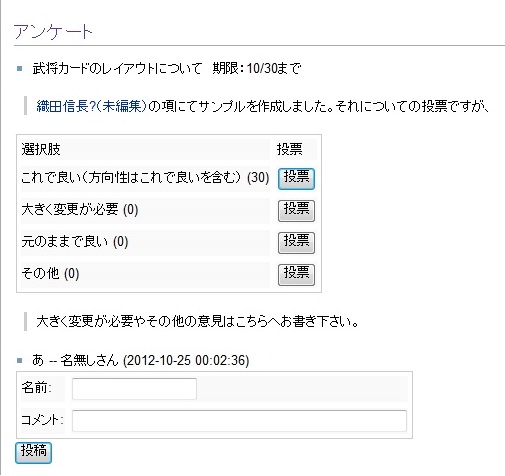This screenshot has height=476, width=505.
Task: Click the その他 (0) option text
Action: pos(50,273)
